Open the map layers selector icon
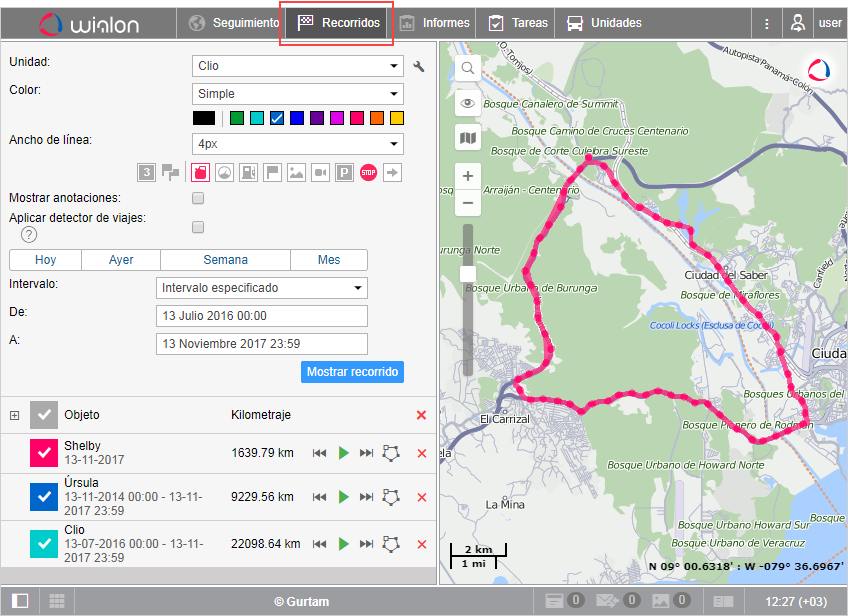The height and width of the screenshot is (616, 848). tap(467, 137)
